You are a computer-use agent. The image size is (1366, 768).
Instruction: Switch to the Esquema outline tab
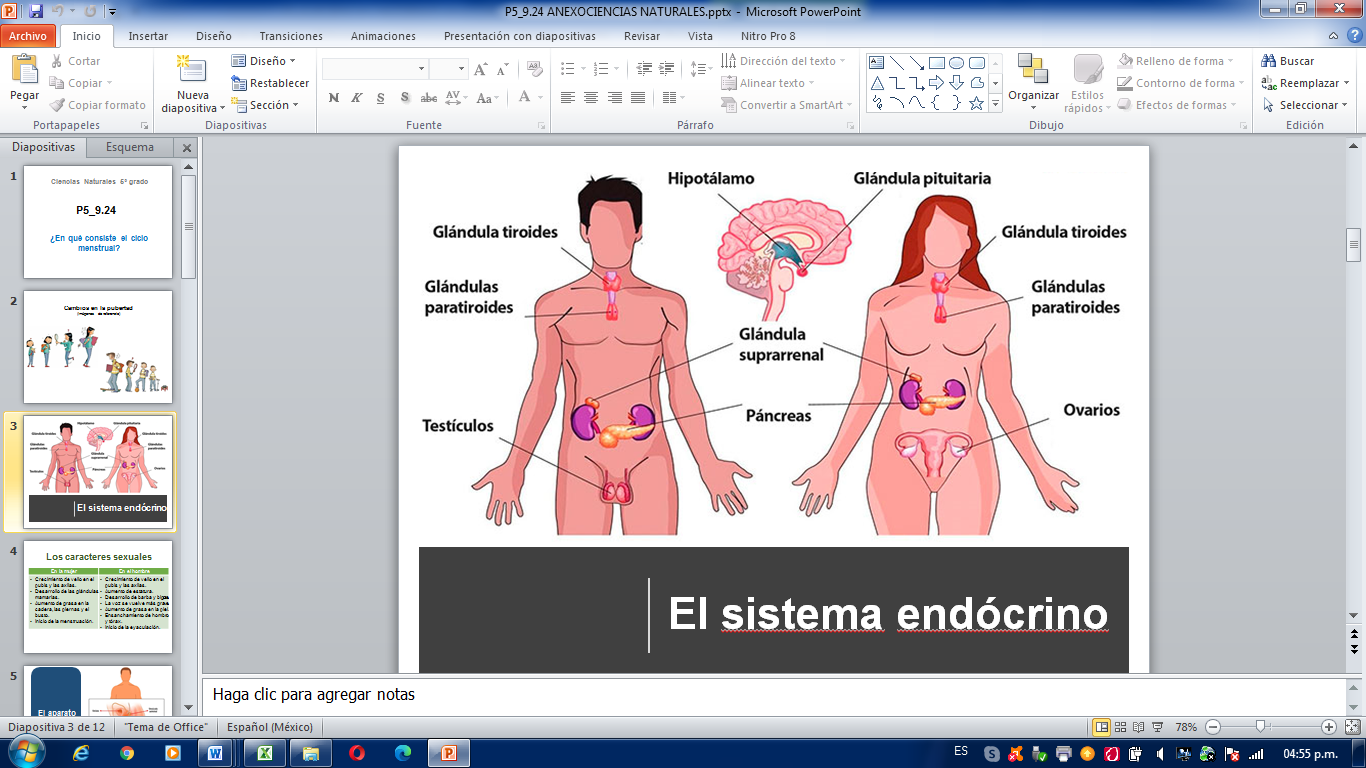tap(130, 147)
